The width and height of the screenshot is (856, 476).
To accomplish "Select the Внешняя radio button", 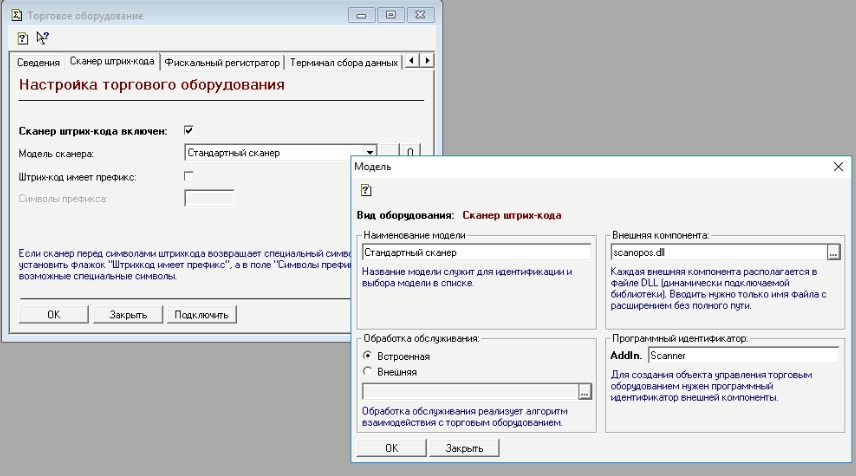I will click(368, 372).
